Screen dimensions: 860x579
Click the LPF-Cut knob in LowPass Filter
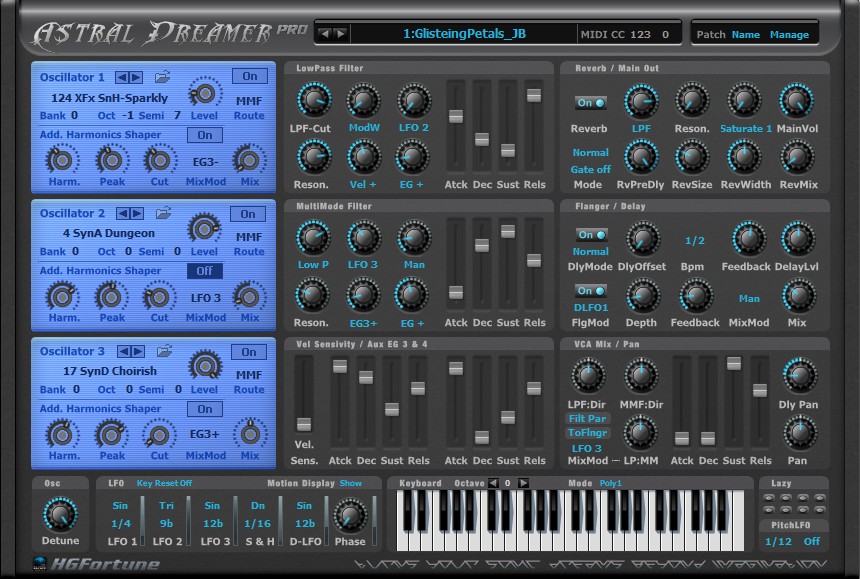(x=313, y=100)
